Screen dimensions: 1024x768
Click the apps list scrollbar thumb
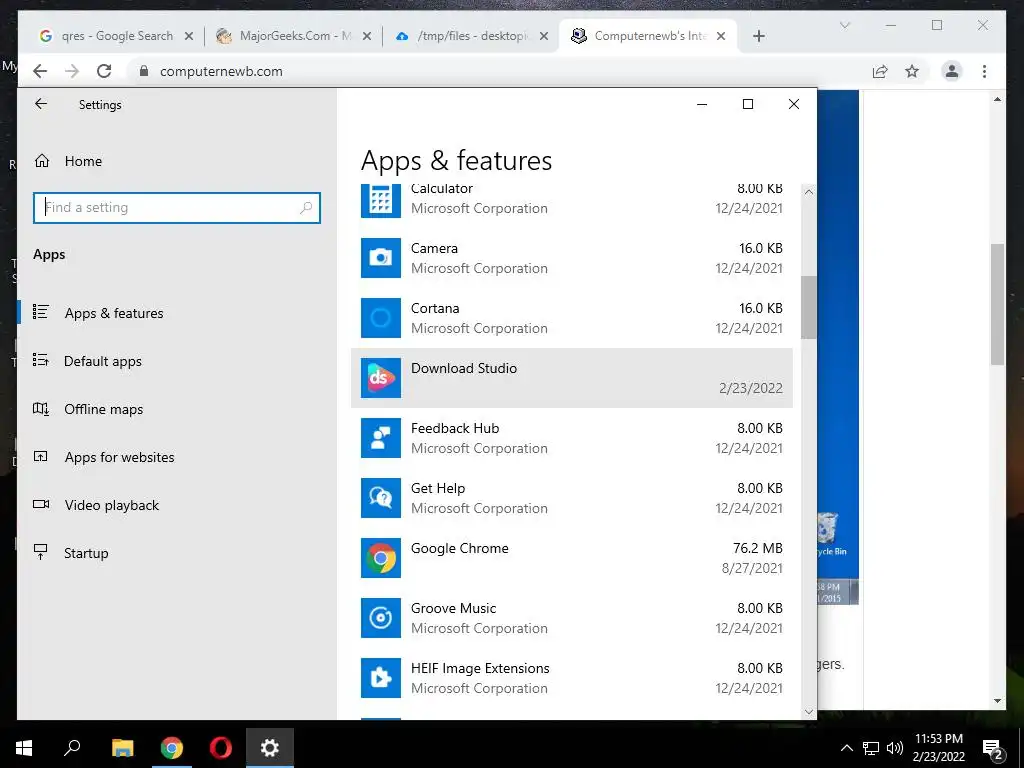tap(808, 307)
